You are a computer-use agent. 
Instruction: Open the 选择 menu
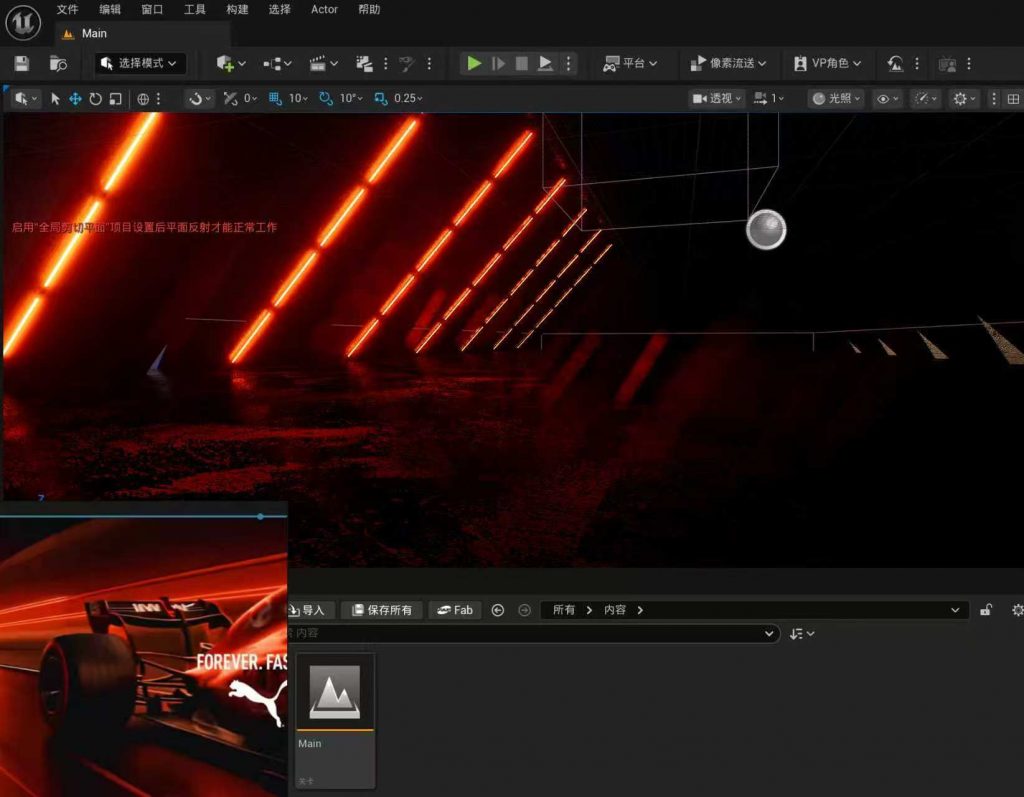click(280, 9)
